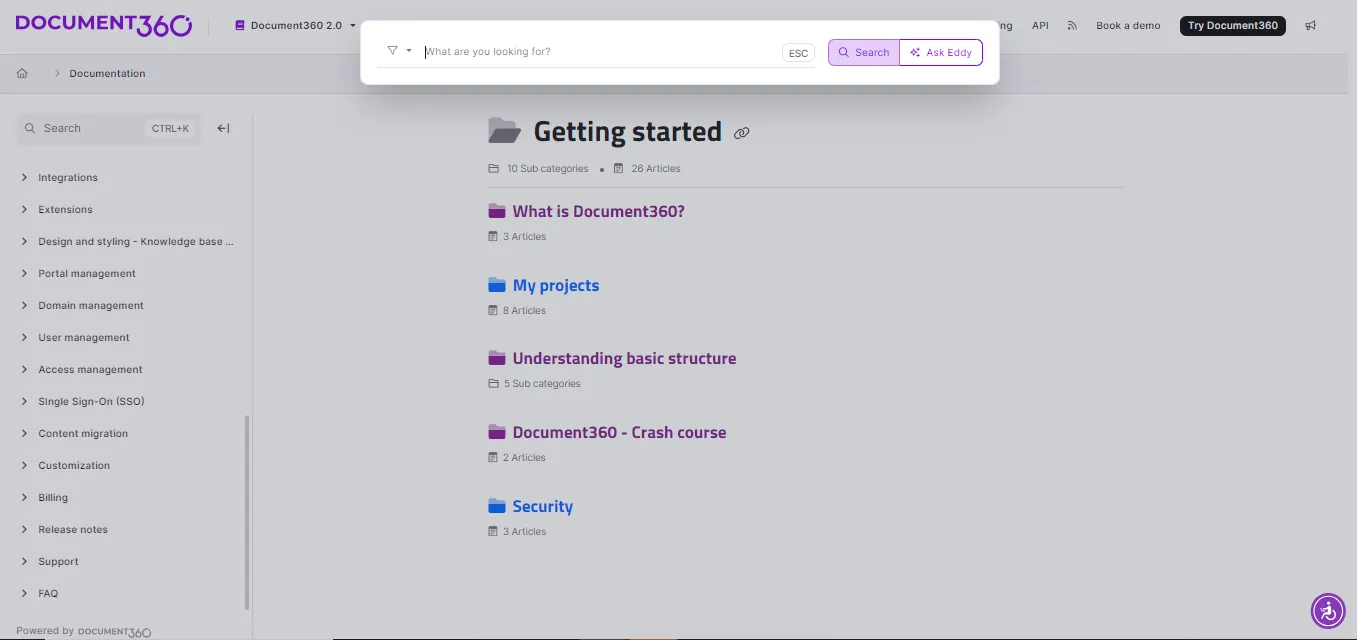Click folder icon beside Understanding basic structure
This screenshot has height=640, width=1357.
[497, 358]
